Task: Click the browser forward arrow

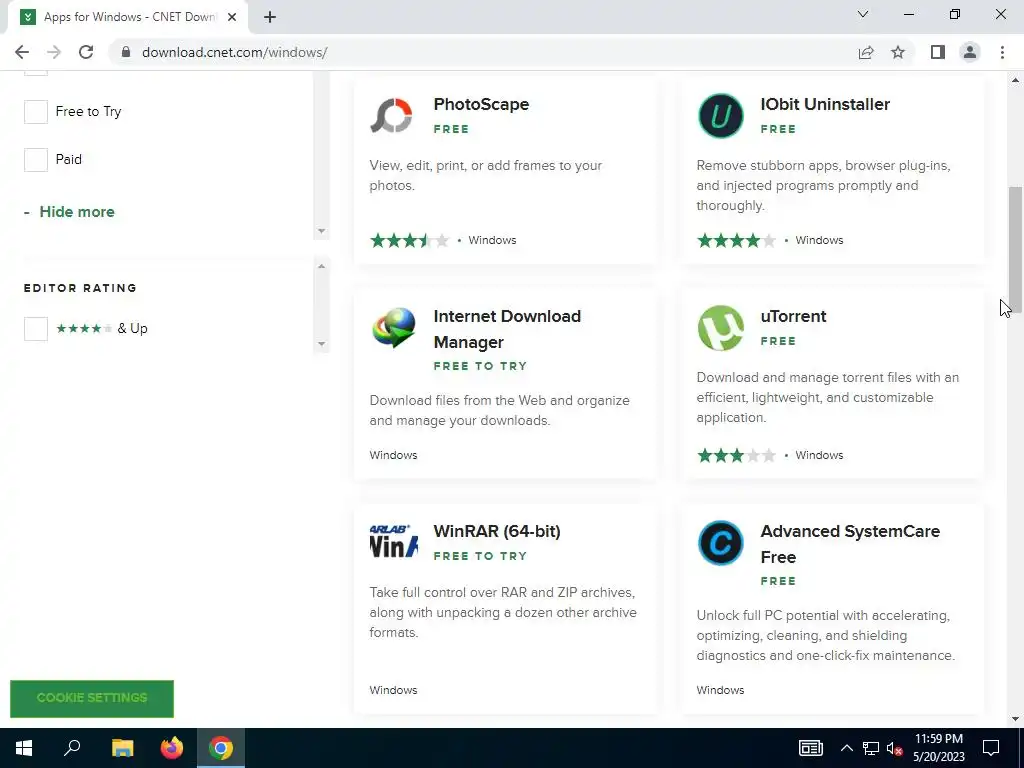Action: pyautogui.click(x=54, y=52)
